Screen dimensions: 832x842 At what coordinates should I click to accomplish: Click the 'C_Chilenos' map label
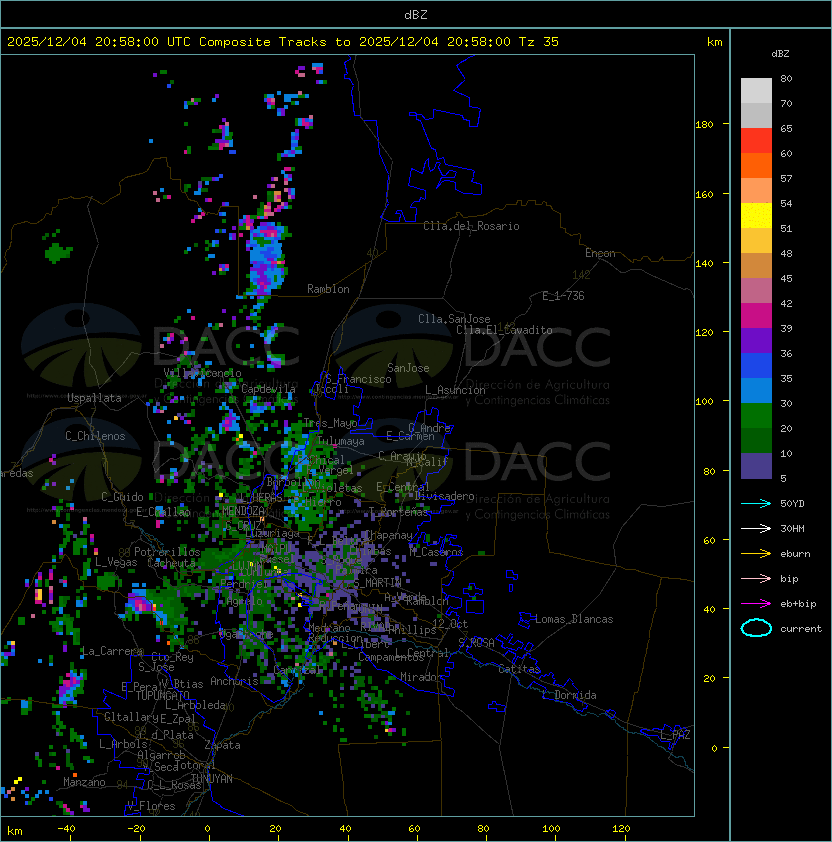(x=95, y=436)
